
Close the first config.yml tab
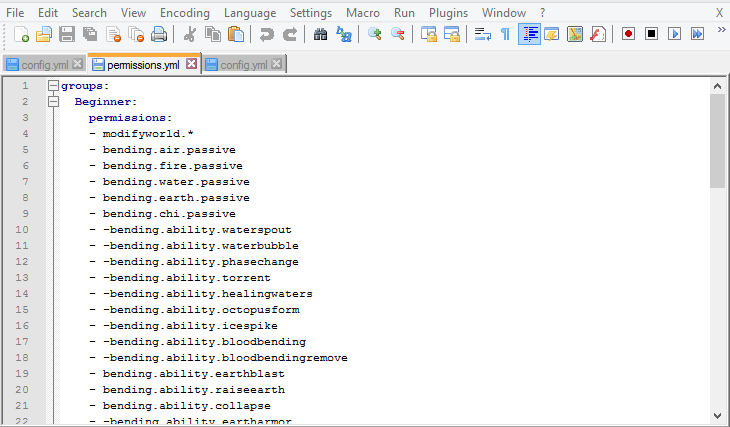click(78, 64)
